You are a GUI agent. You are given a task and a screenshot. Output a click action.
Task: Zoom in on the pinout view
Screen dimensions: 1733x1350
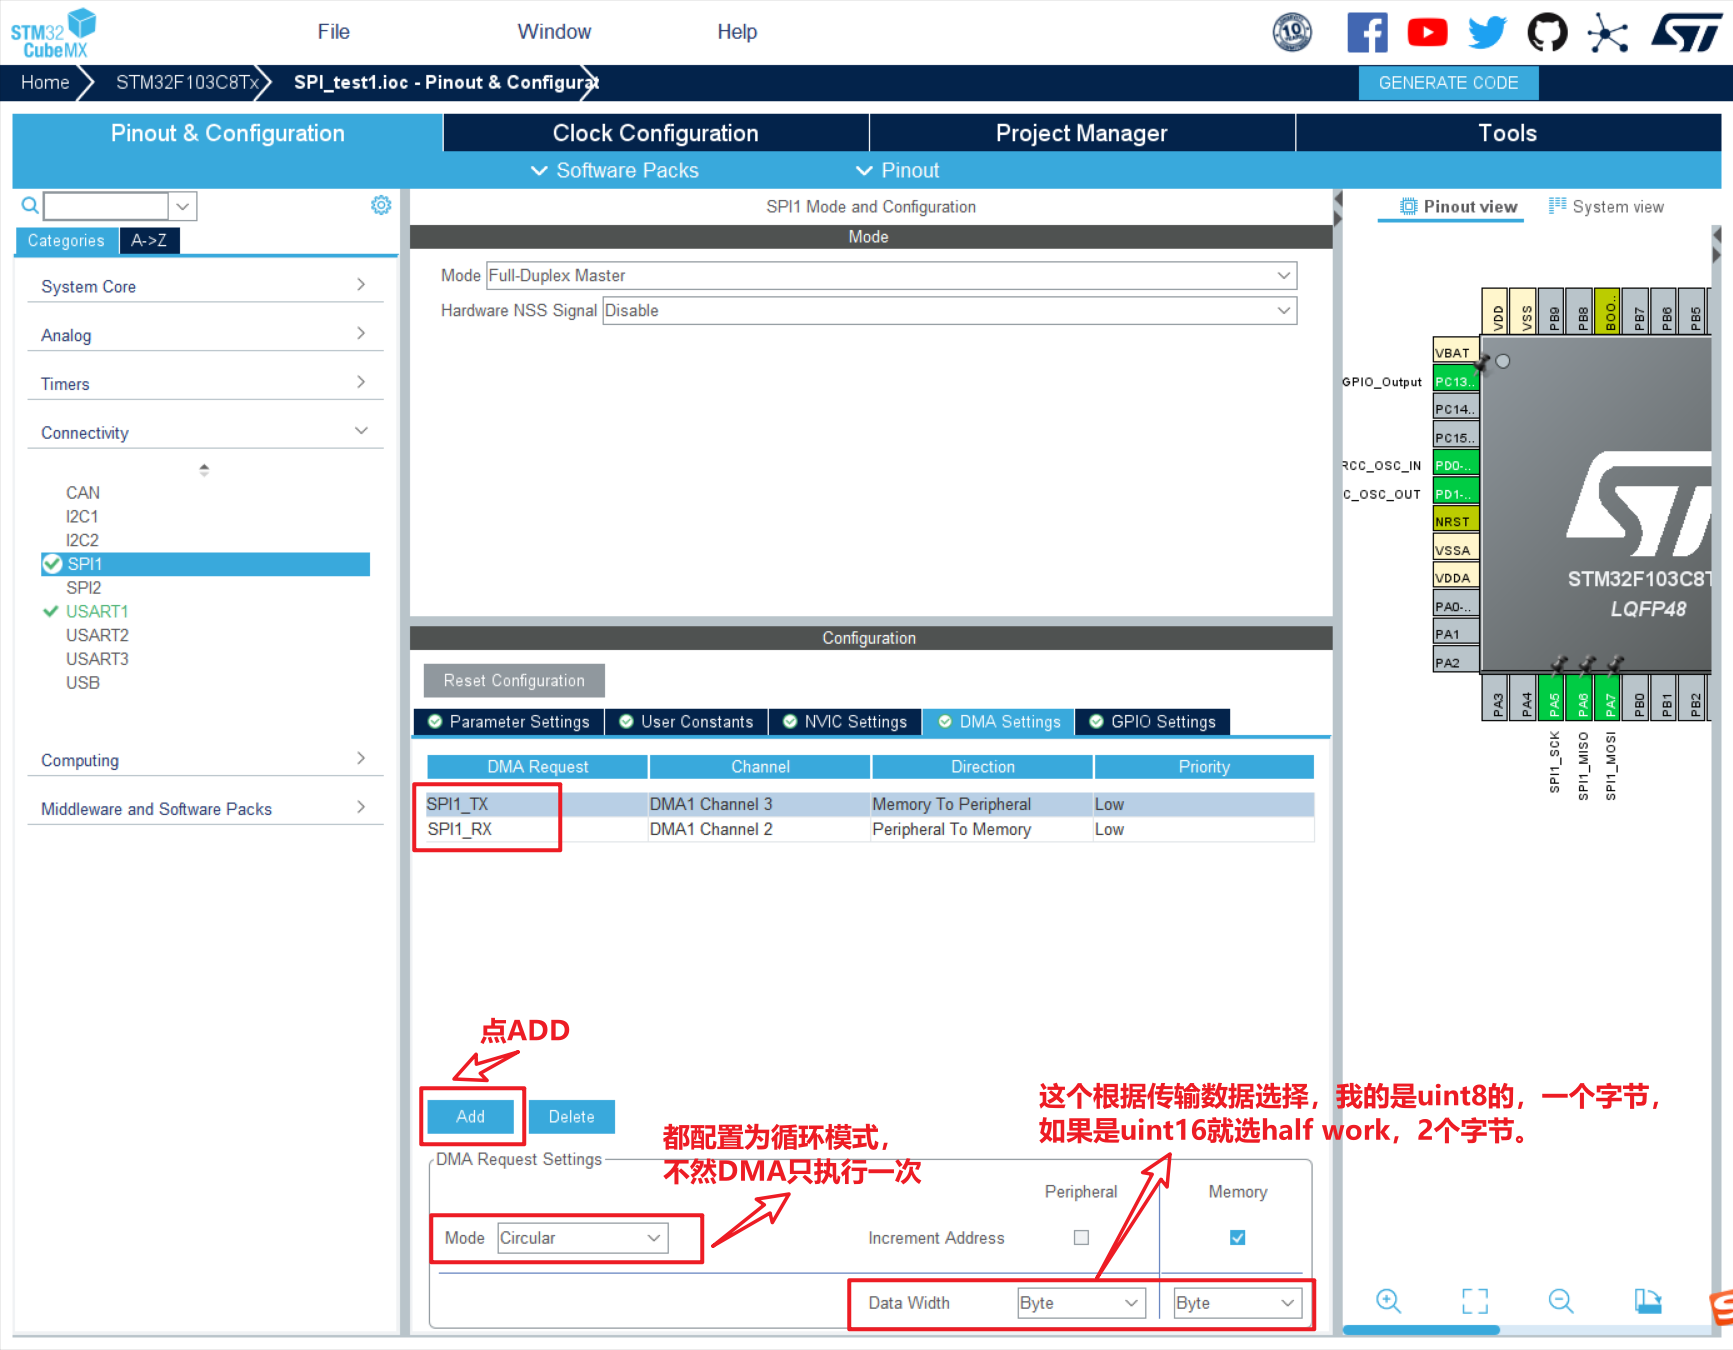[1388, 1301]
